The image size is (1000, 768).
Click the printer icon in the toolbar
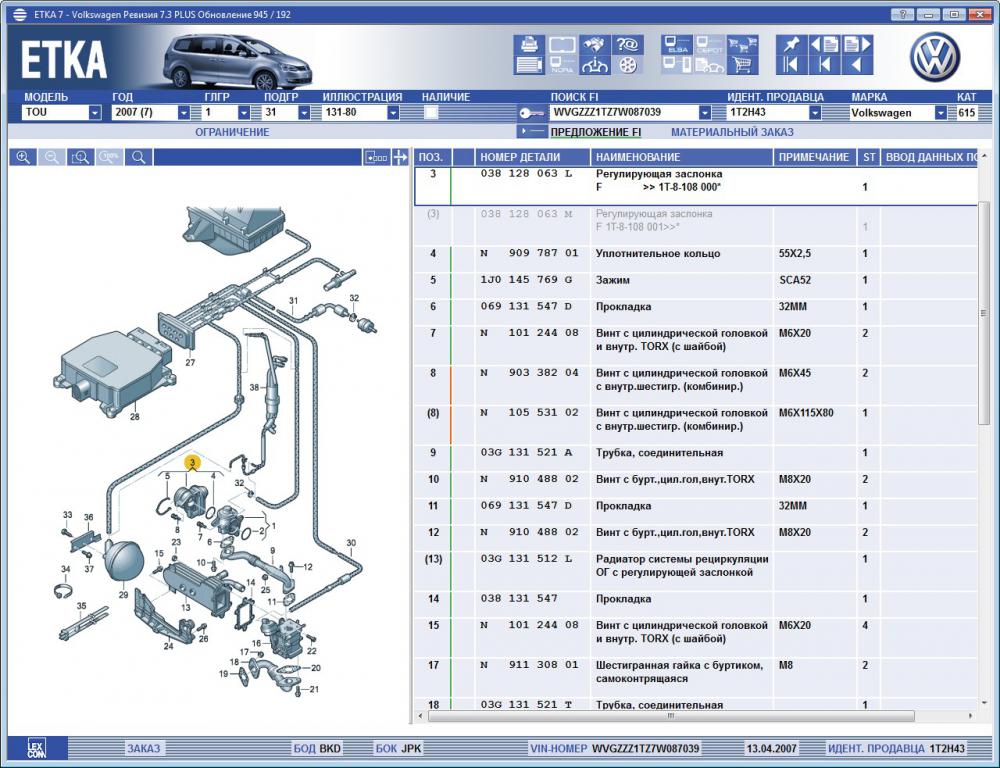tap(529, 45)
